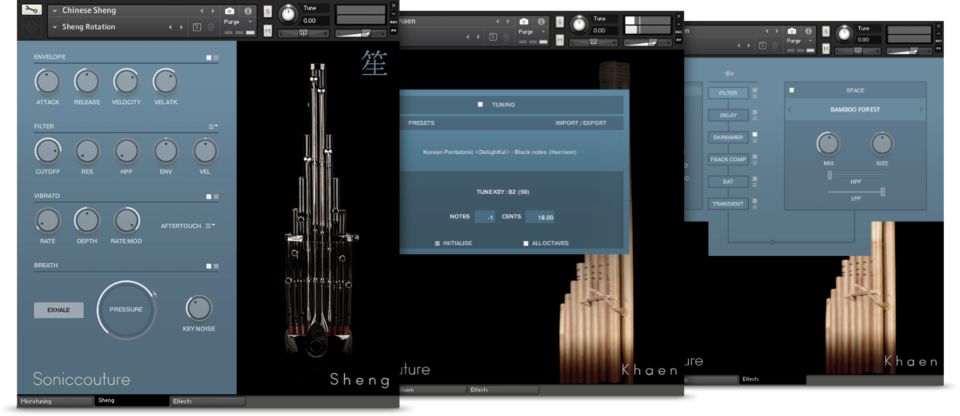Viewport: 960px width, 416px height.
Task: Expand the Filter type dropdown menu
Action: 212,127
